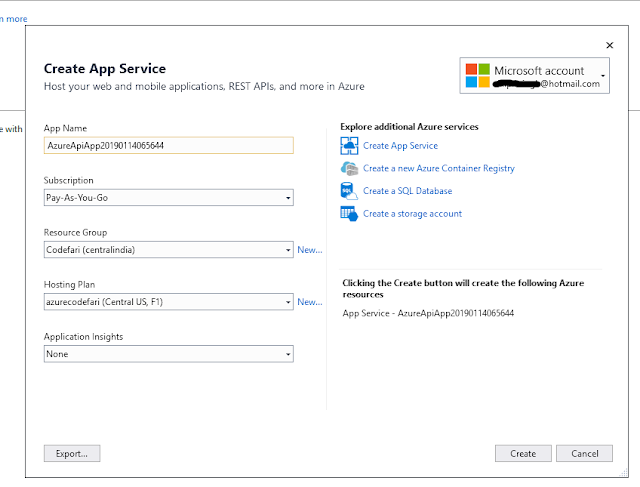Viewport: 640px width, 487px height.
Task: Expand the Resource Group Codefari dropdown
Action: click(169, 250)
